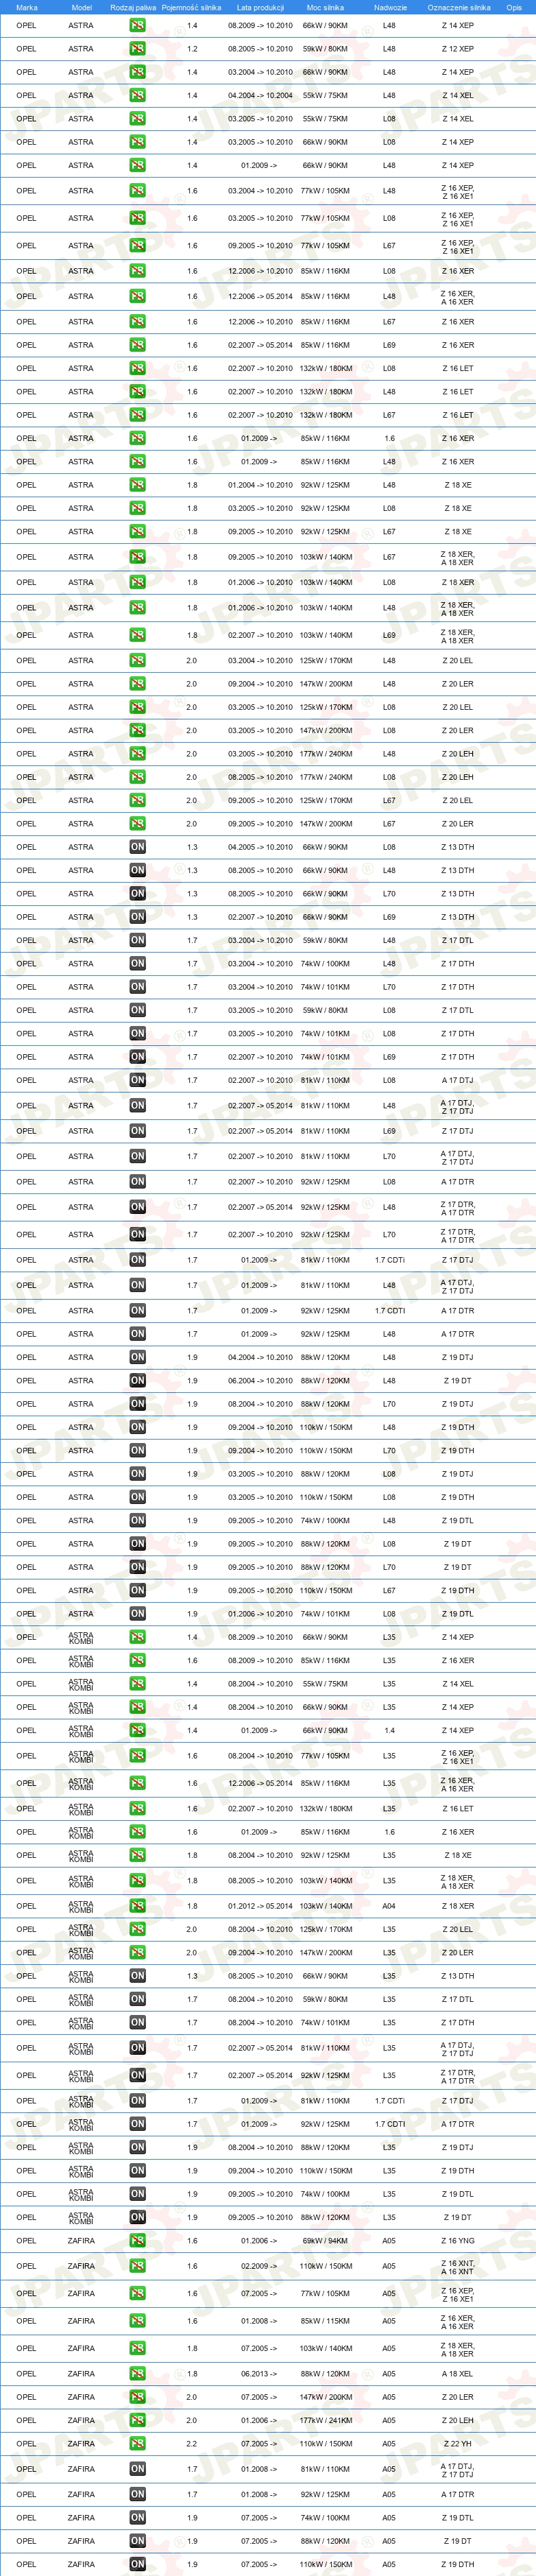Click the body code A04

389,1906
